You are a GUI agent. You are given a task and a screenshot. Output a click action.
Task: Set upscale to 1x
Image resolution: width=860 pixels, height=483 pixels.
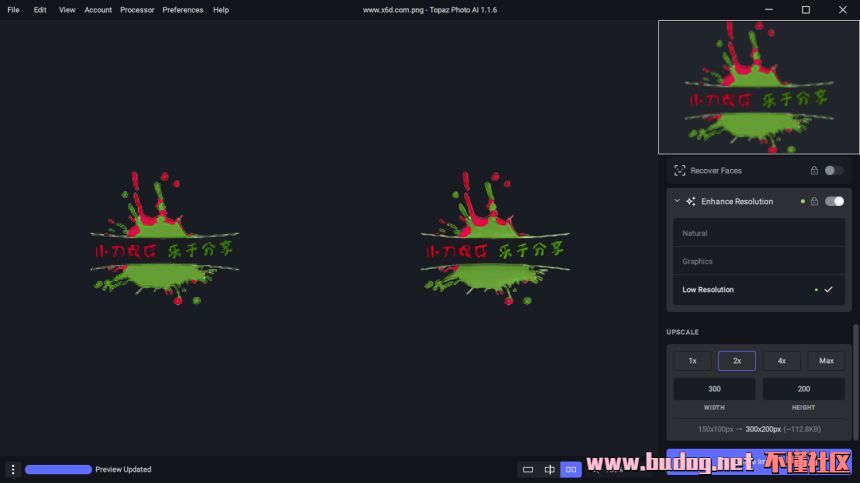click(x=692, y=361)
